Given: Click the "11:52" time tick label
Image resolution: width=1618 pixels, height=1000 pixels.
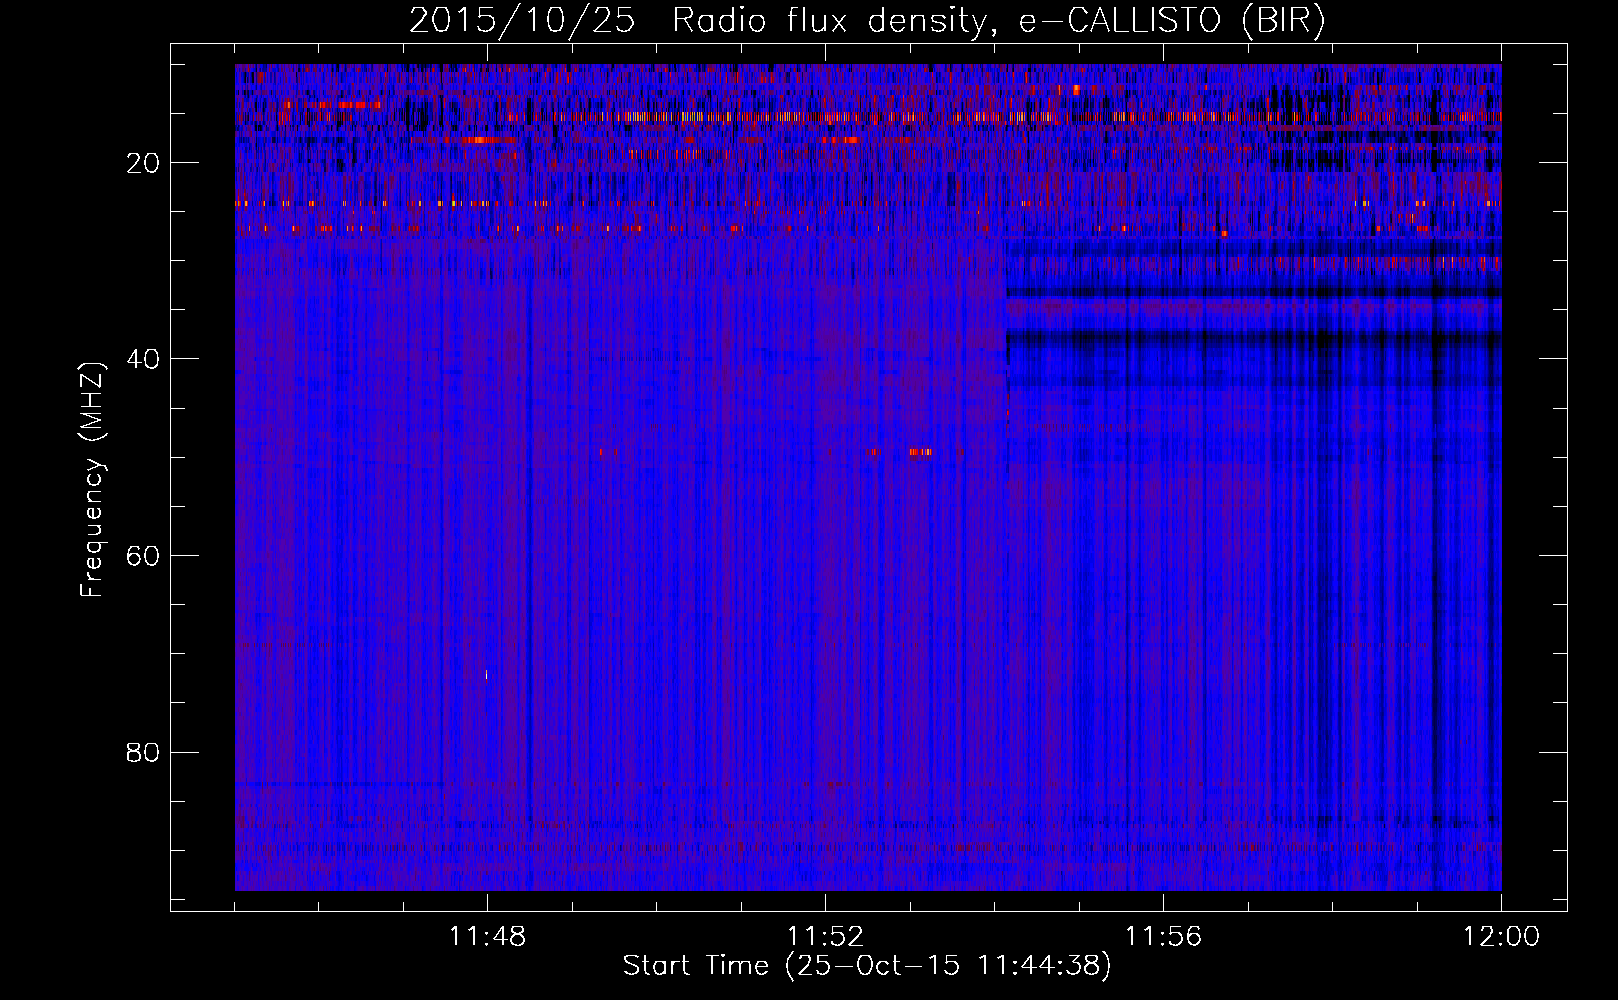Looking at the screenshot, I should (825, 937).
